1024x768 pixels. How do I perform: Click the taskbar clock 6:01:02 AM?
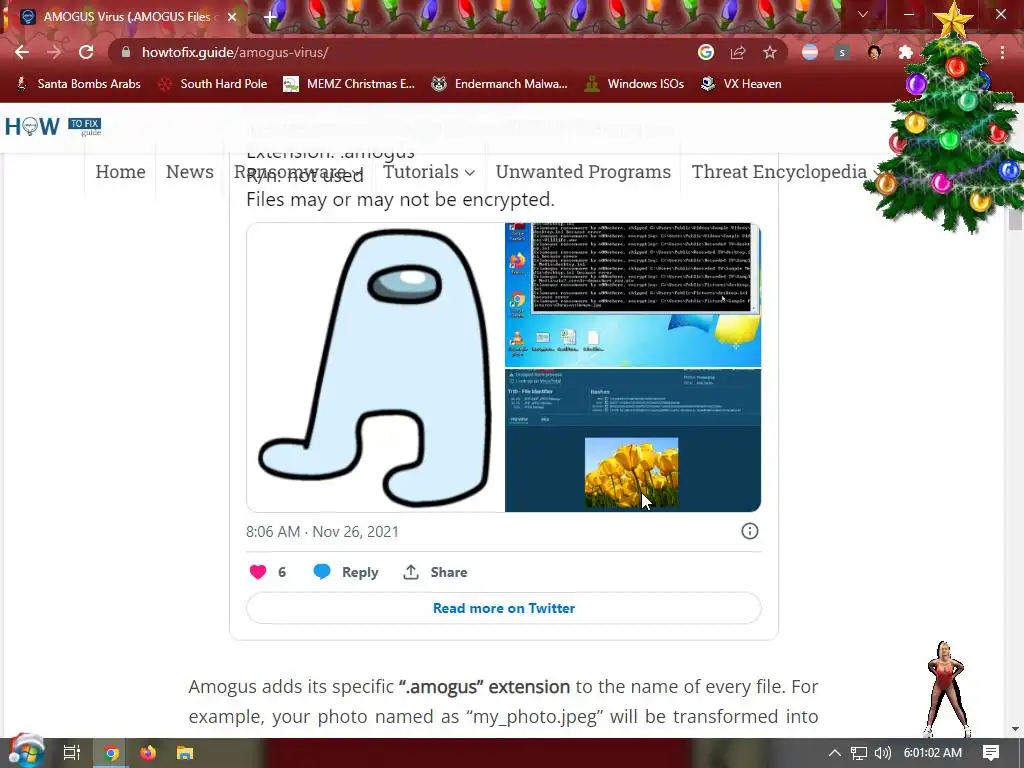tap(933, 753)
